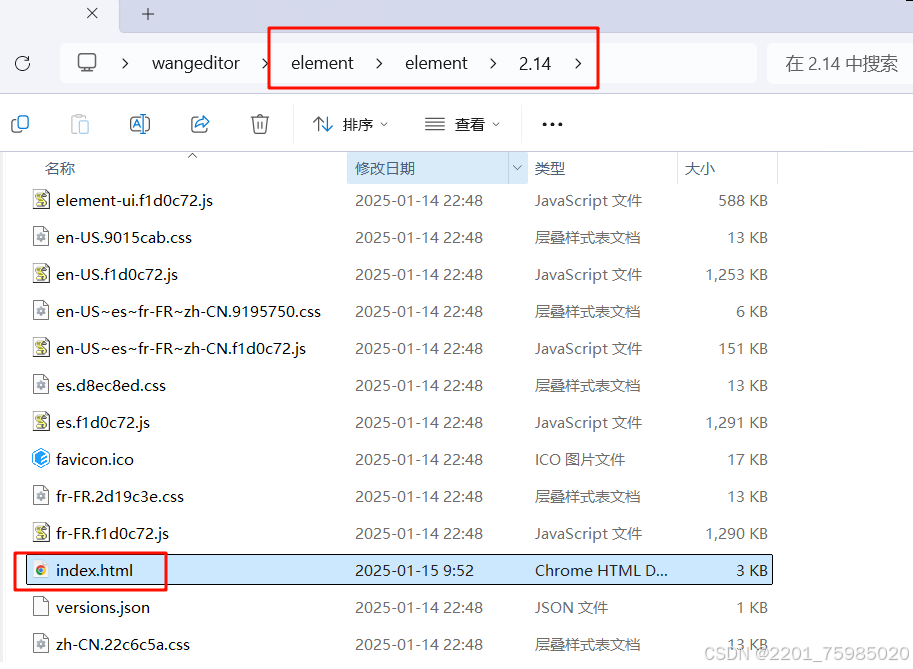Click the Share toolbar icon
This screenshot has width=913, height=669.
pyautogui.click(x=199, y=123)
